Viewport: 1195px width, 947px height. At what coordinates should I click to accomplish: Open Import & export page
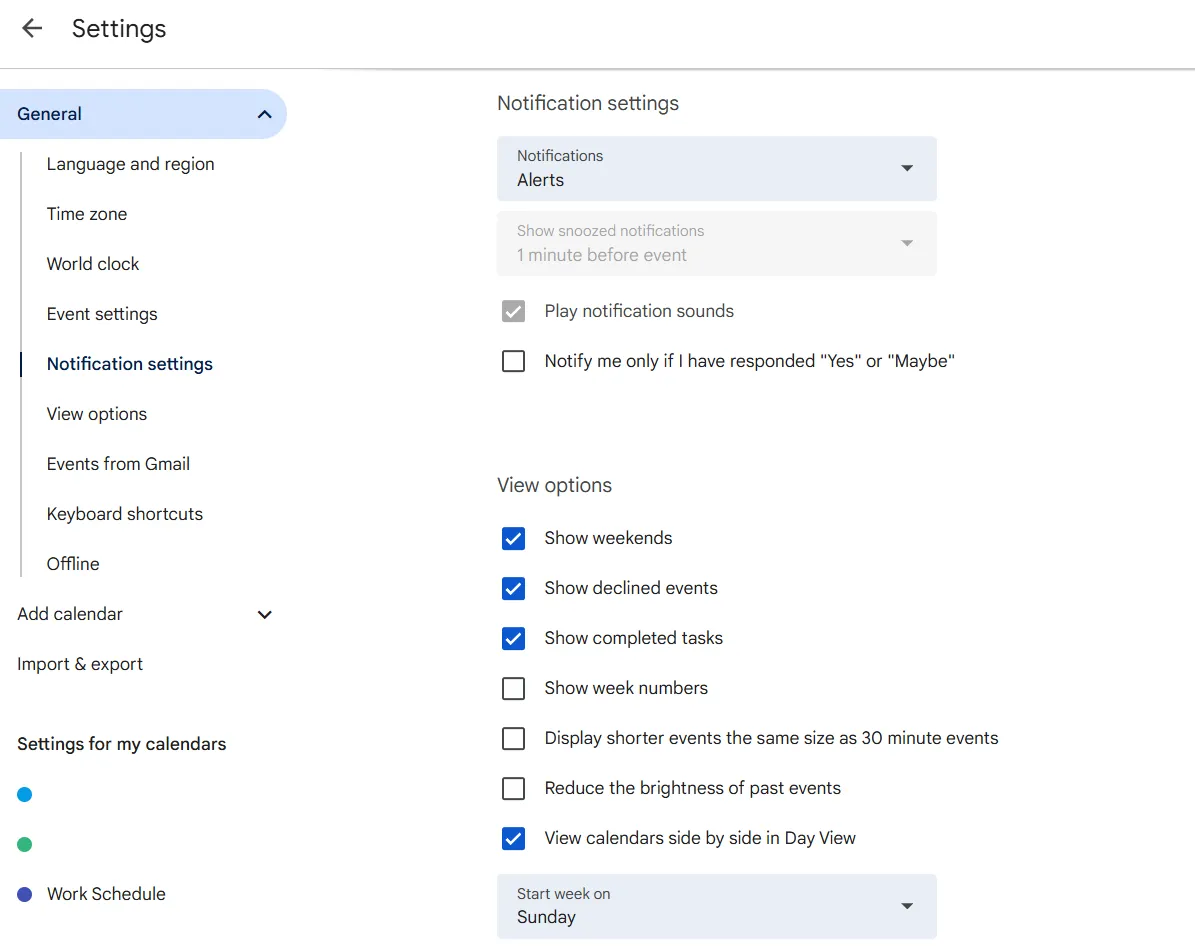click(79, 664)
